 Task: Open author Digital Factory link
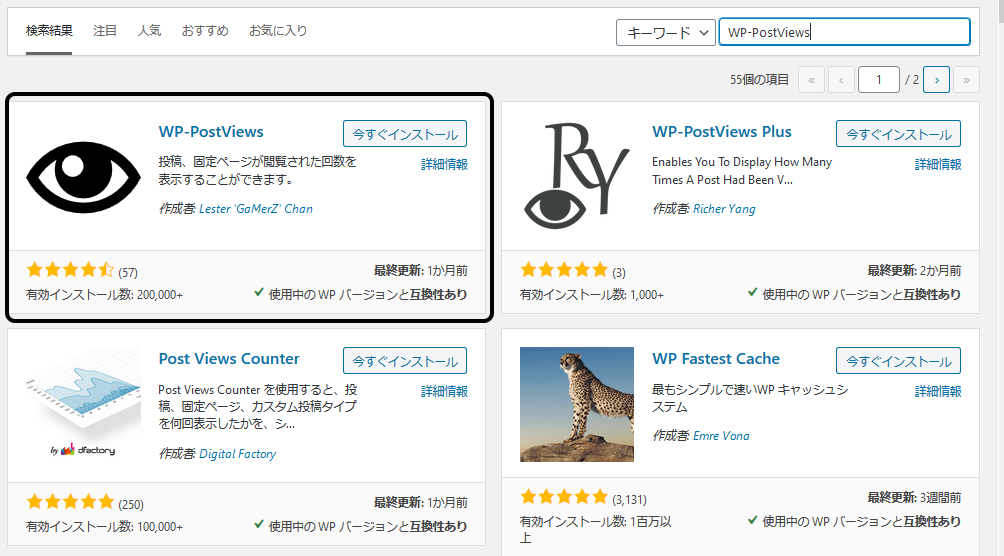click(x=238, y=454)
